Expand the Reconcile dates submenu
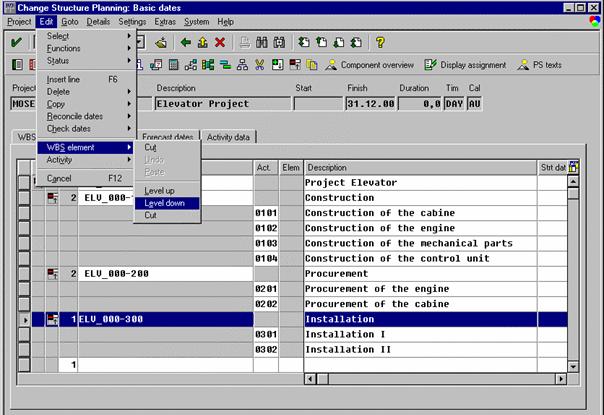604x415 pixels. tap(85, 116)
